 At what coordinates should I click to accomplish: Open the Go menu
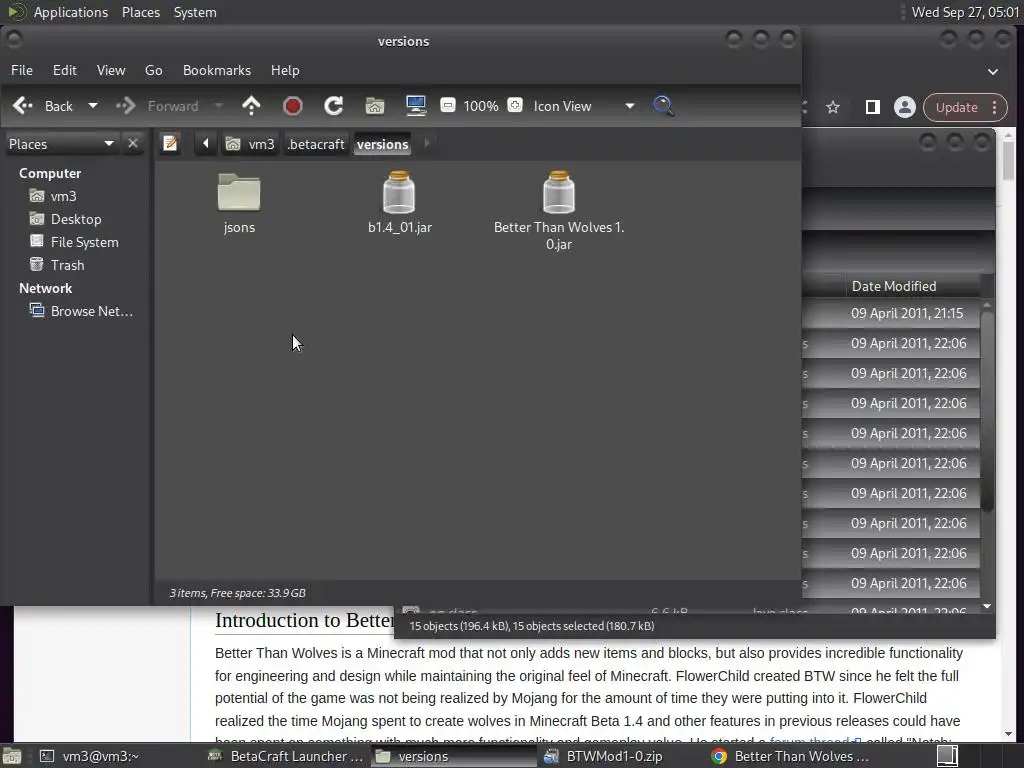click(x=153, y=70)
